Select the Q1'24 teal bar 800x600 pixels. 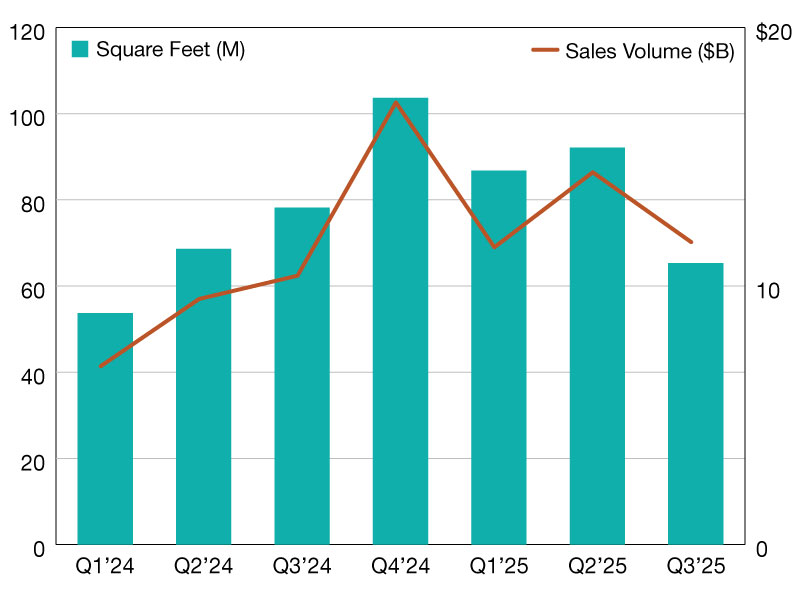(105, 429)
